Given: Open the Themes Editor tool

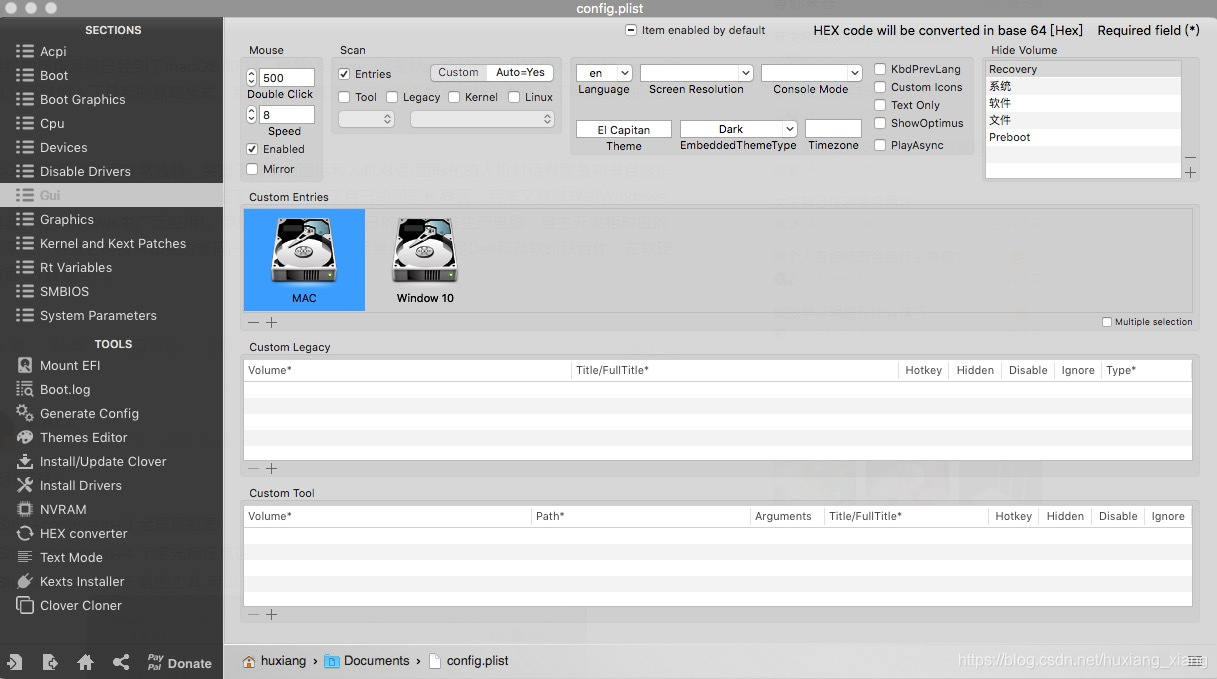Looking at the screenshot, I should point(83,437).
